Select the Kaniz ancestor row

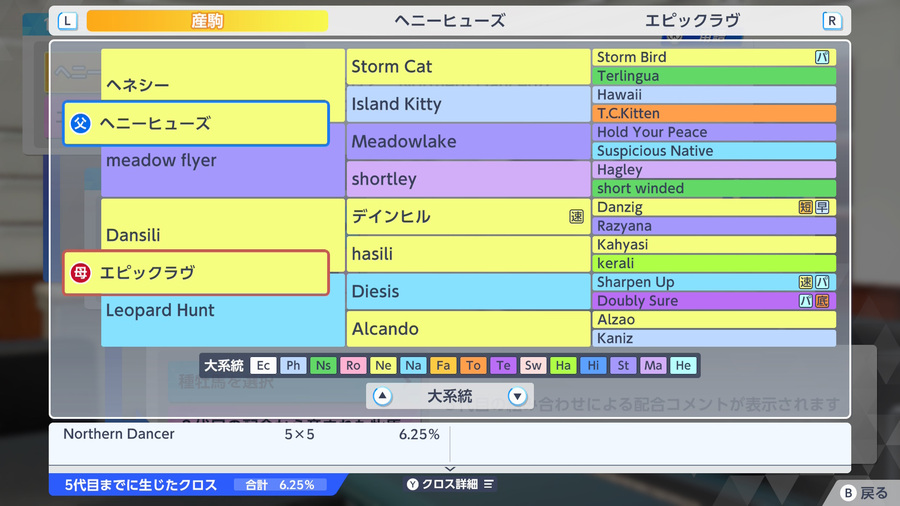coord(714,338)
